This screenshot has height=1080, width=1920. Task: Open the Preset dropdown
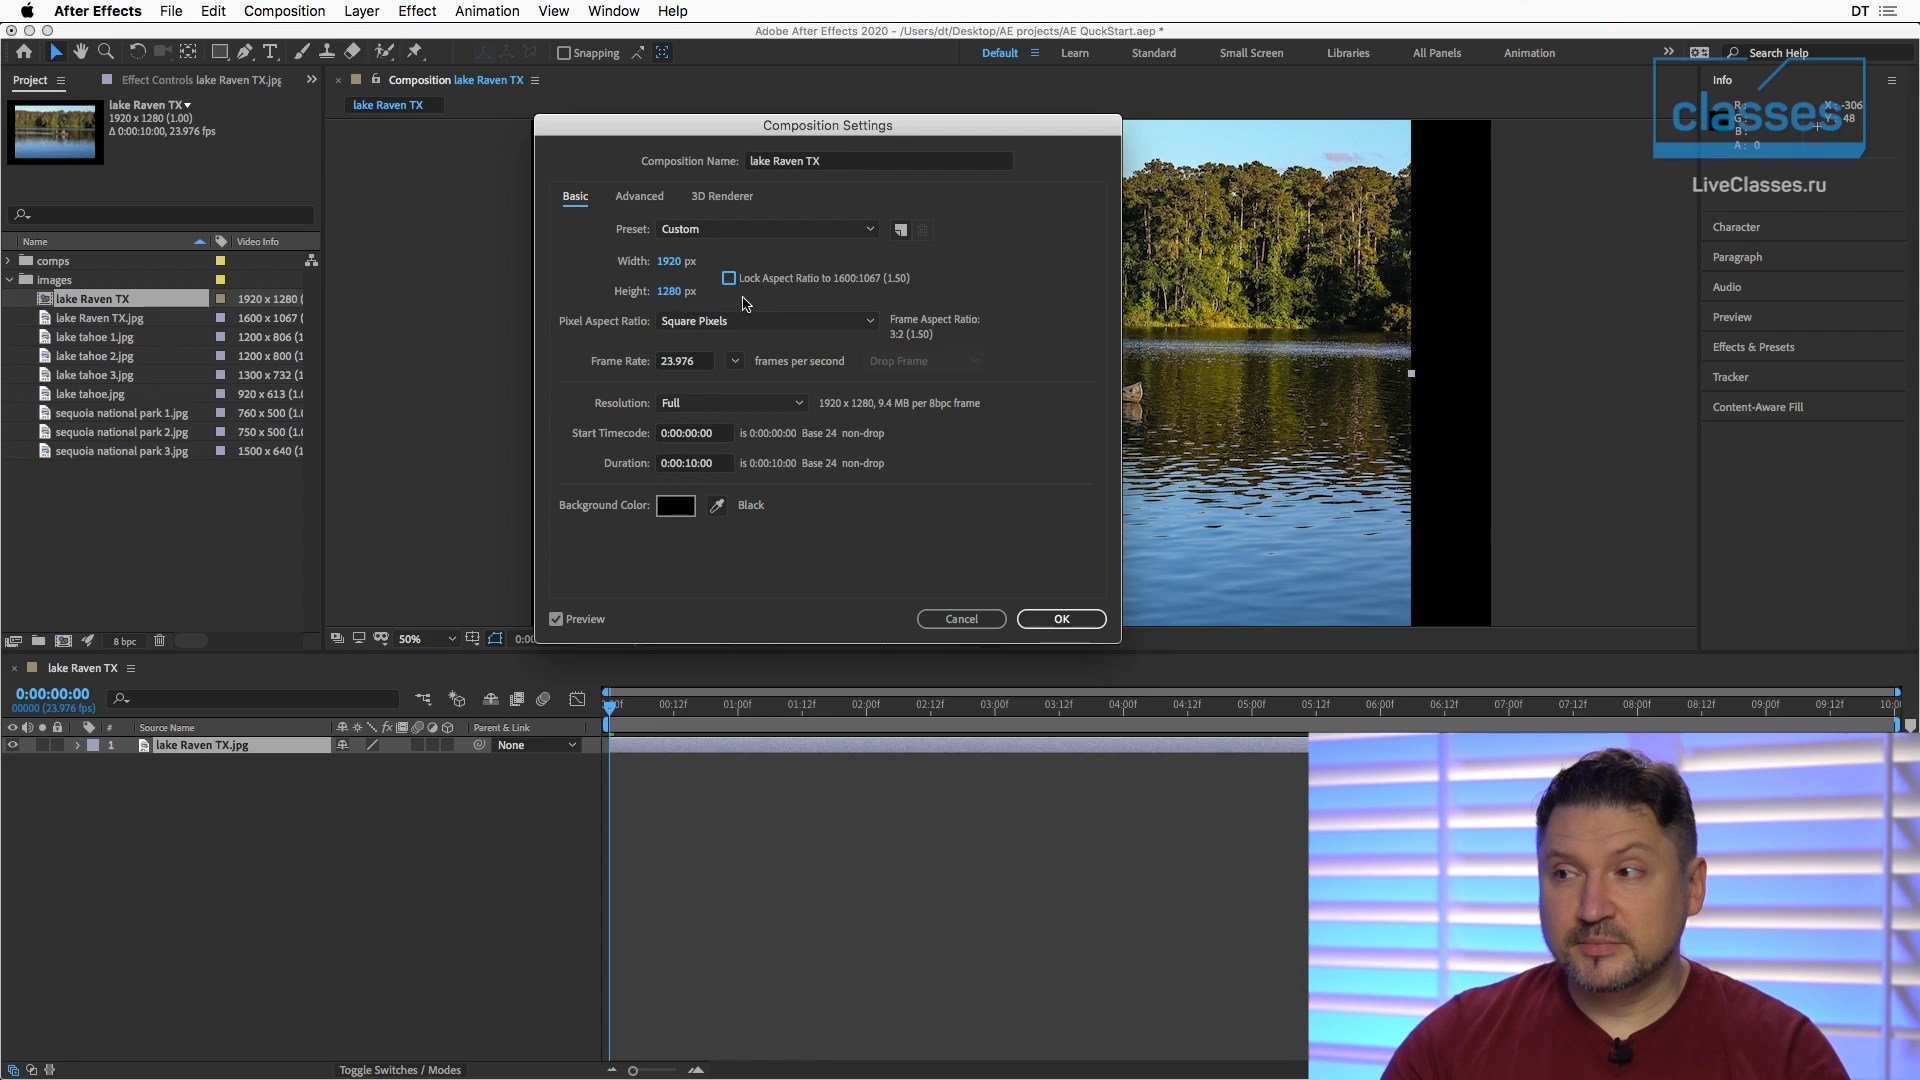pos(767,229)
